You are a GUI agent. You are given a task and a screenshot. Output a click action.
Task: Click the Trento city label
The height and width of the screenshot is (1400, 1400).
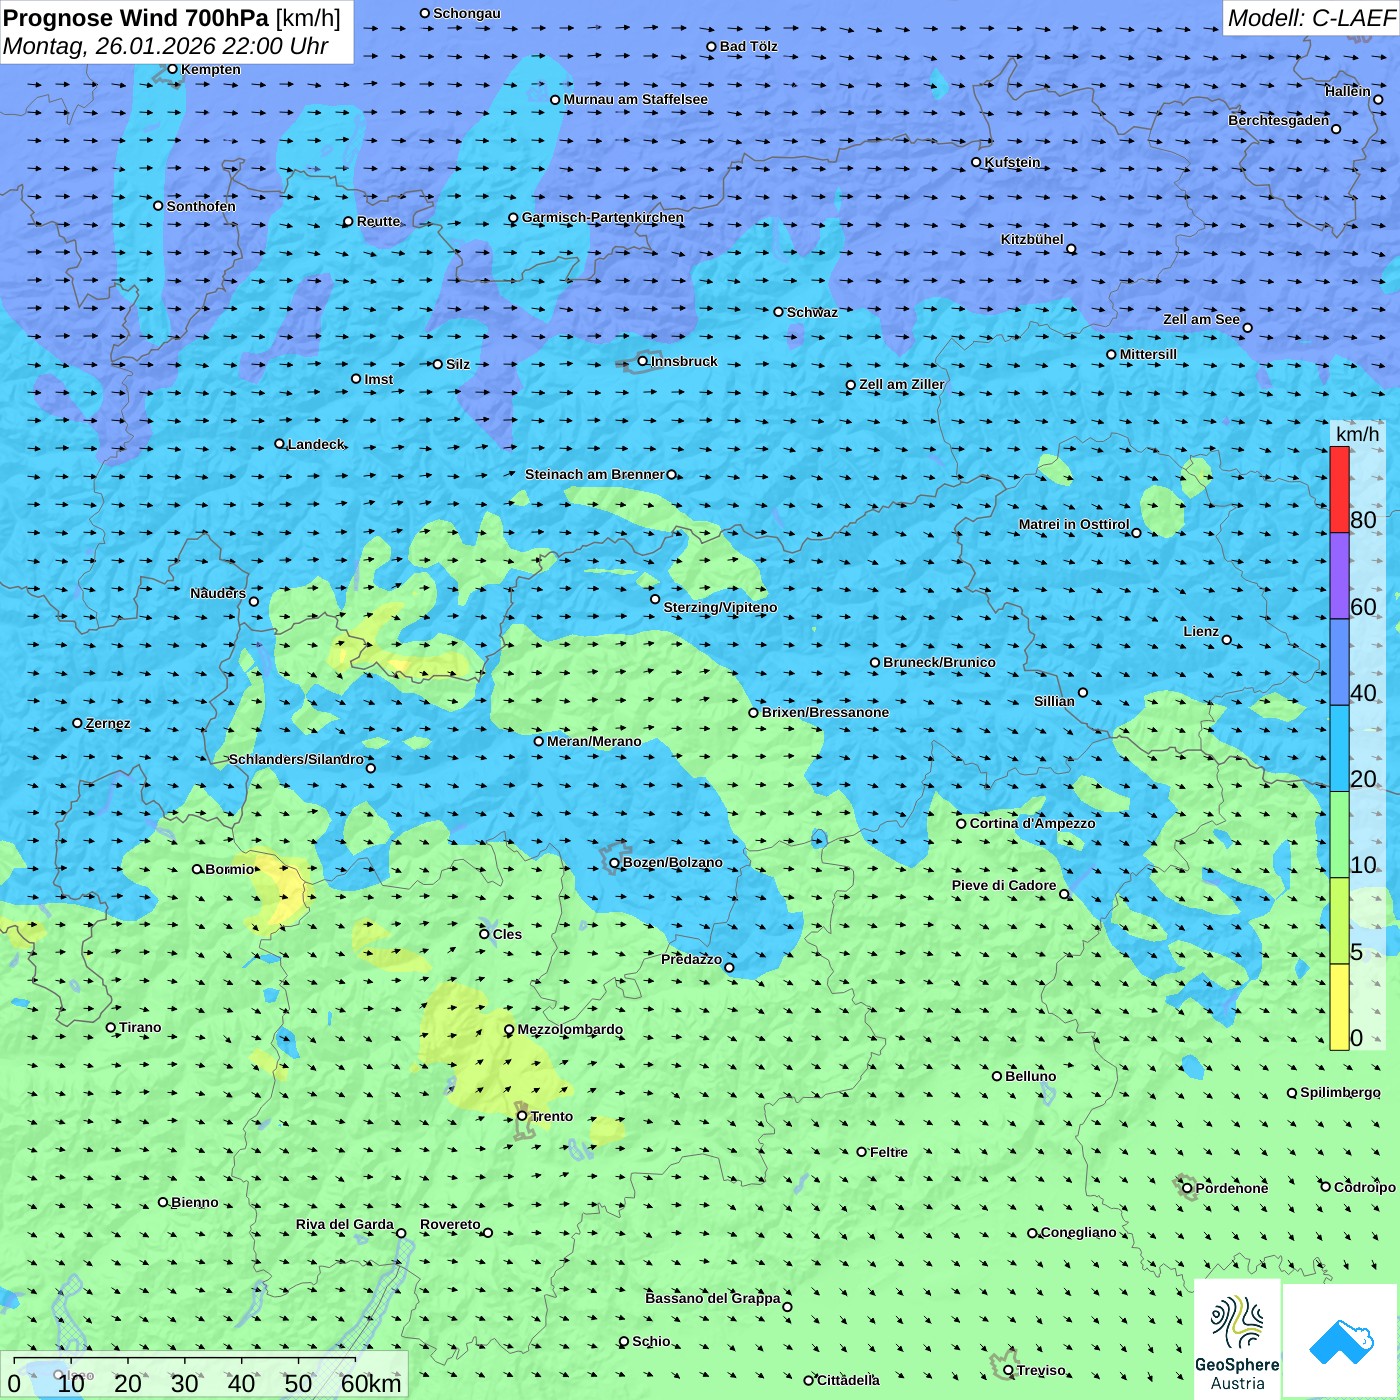click(x=552, y=1116)
